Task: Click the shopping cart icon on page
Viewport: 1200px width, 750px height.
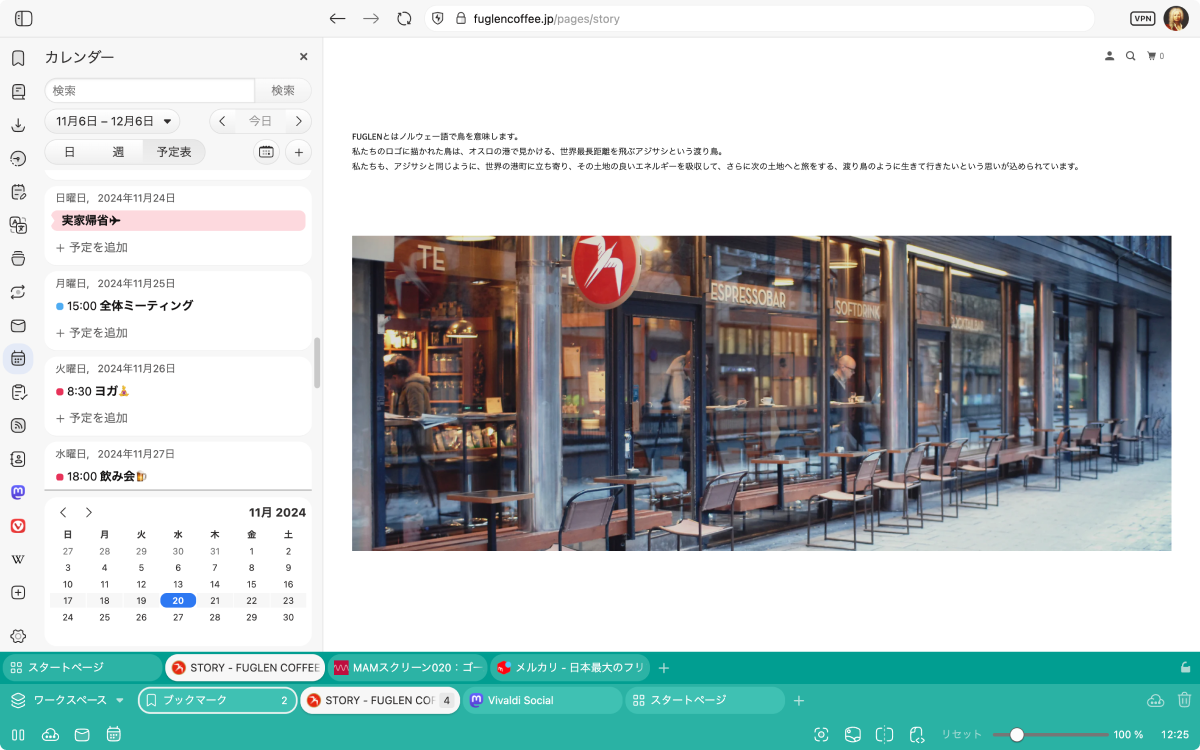Action: coord(1154,56)
